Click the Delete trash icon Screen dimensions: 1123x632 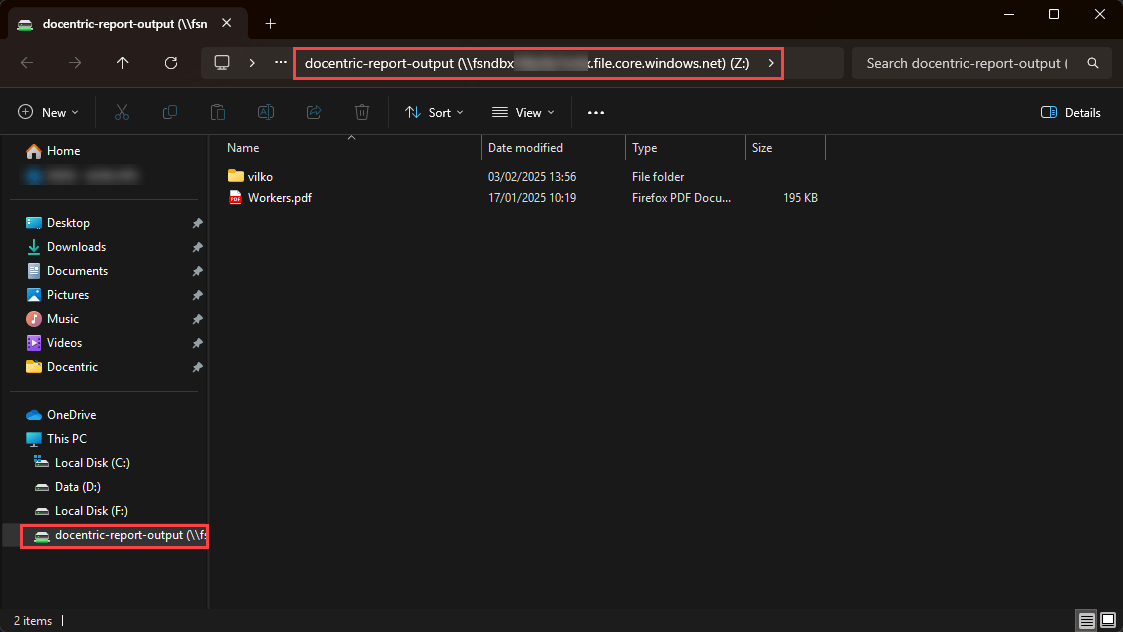[362, 112]
